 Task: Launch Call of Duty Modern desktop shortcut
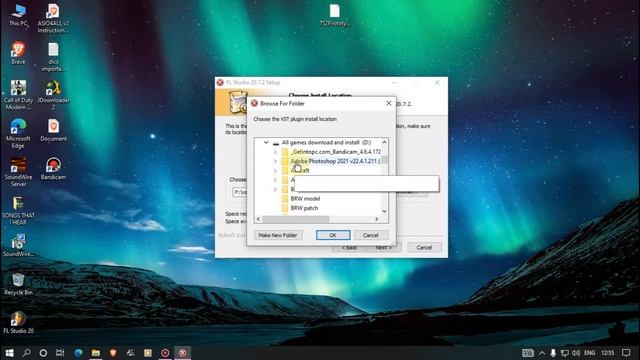(18, 95)
